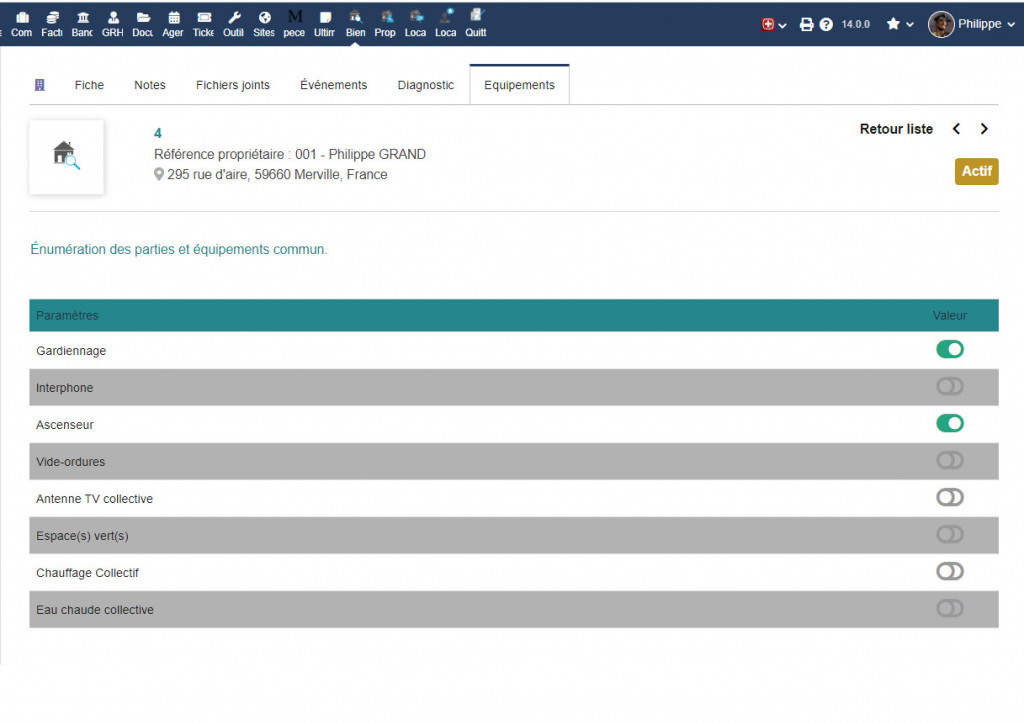Open the Agen calendar menu
Viewport: 1024px width, 725px height.
[173, 24]
